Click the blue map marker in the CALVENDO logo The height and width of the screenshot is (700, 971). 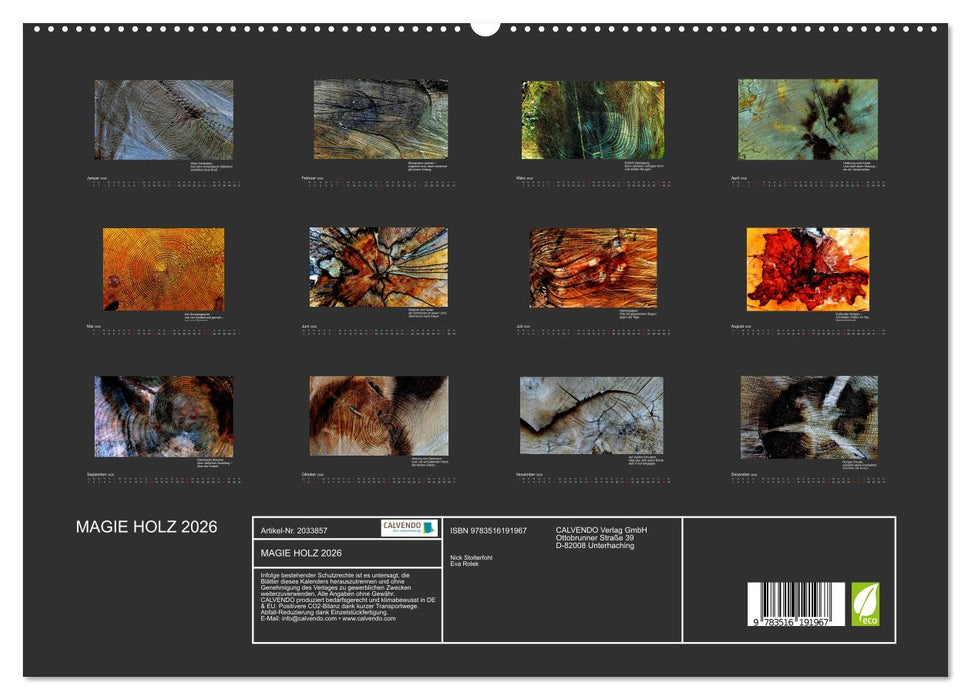pos(429,528)
